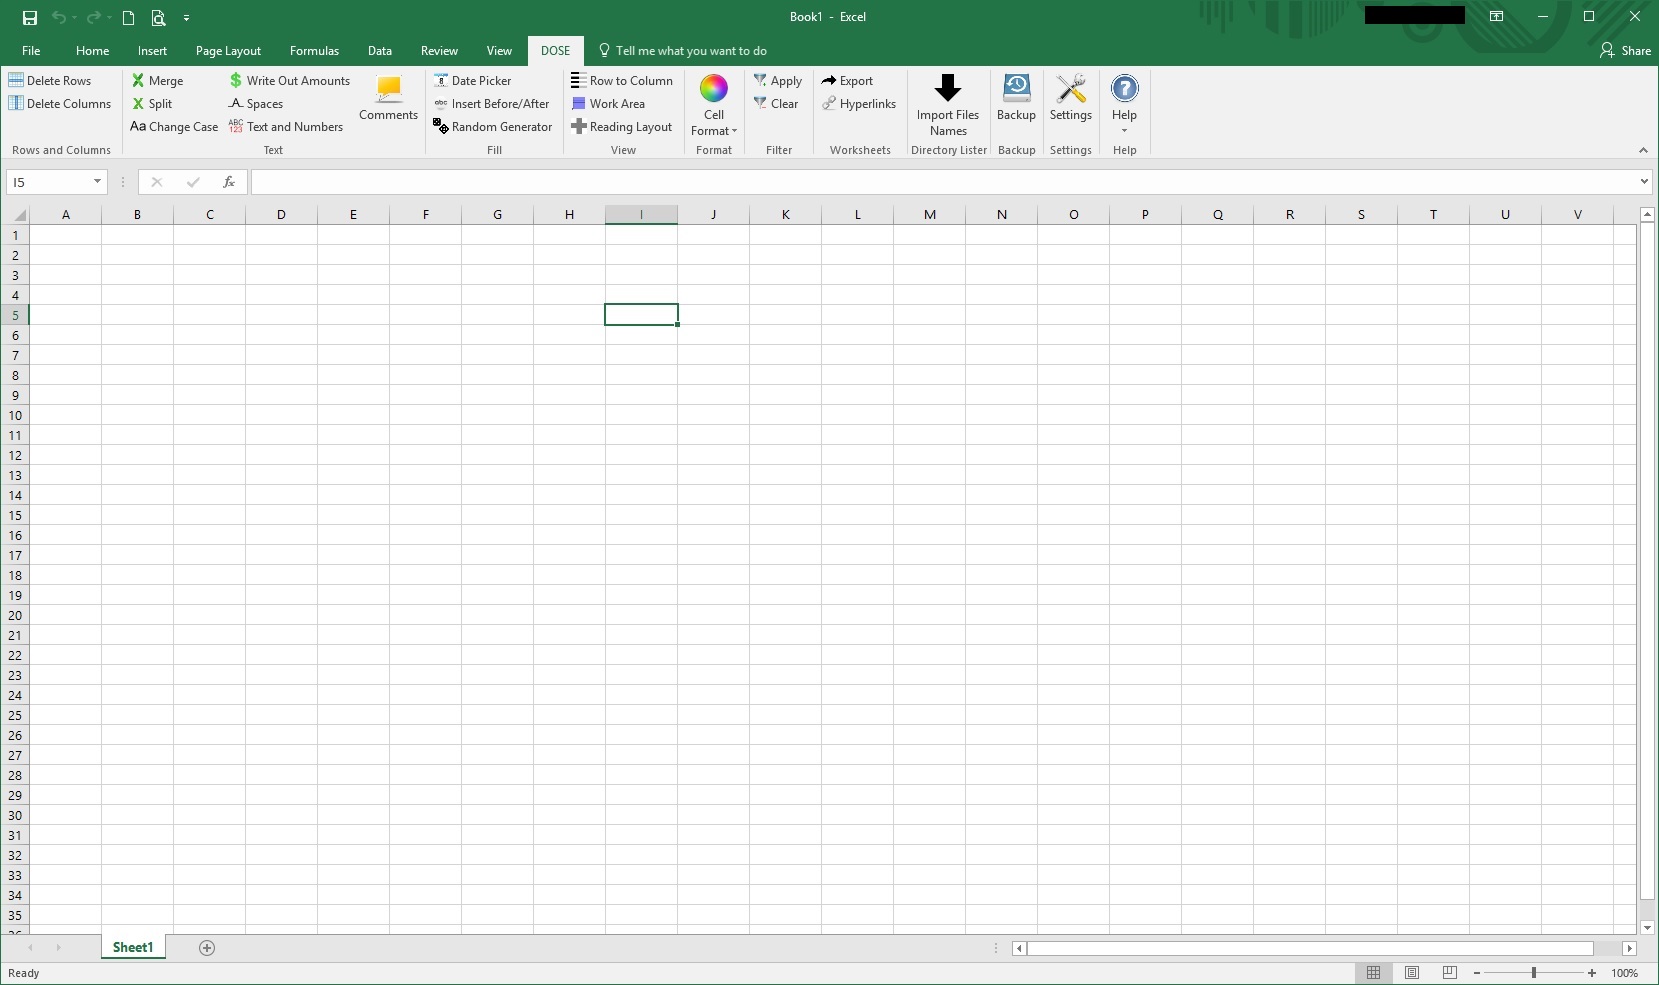Switch to Normal view
The image size is (1659, 985).
tap(1373, 972)
